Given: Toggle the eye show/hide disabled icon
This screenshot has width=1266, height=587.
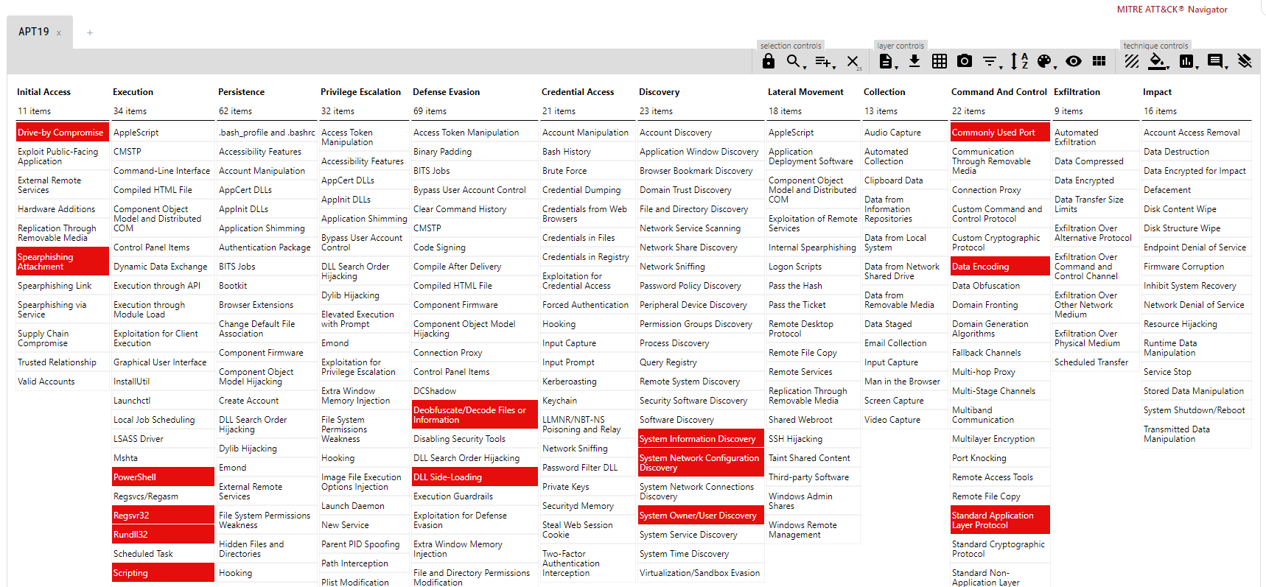Looking at the screenshot, I should click(1073, 62).
